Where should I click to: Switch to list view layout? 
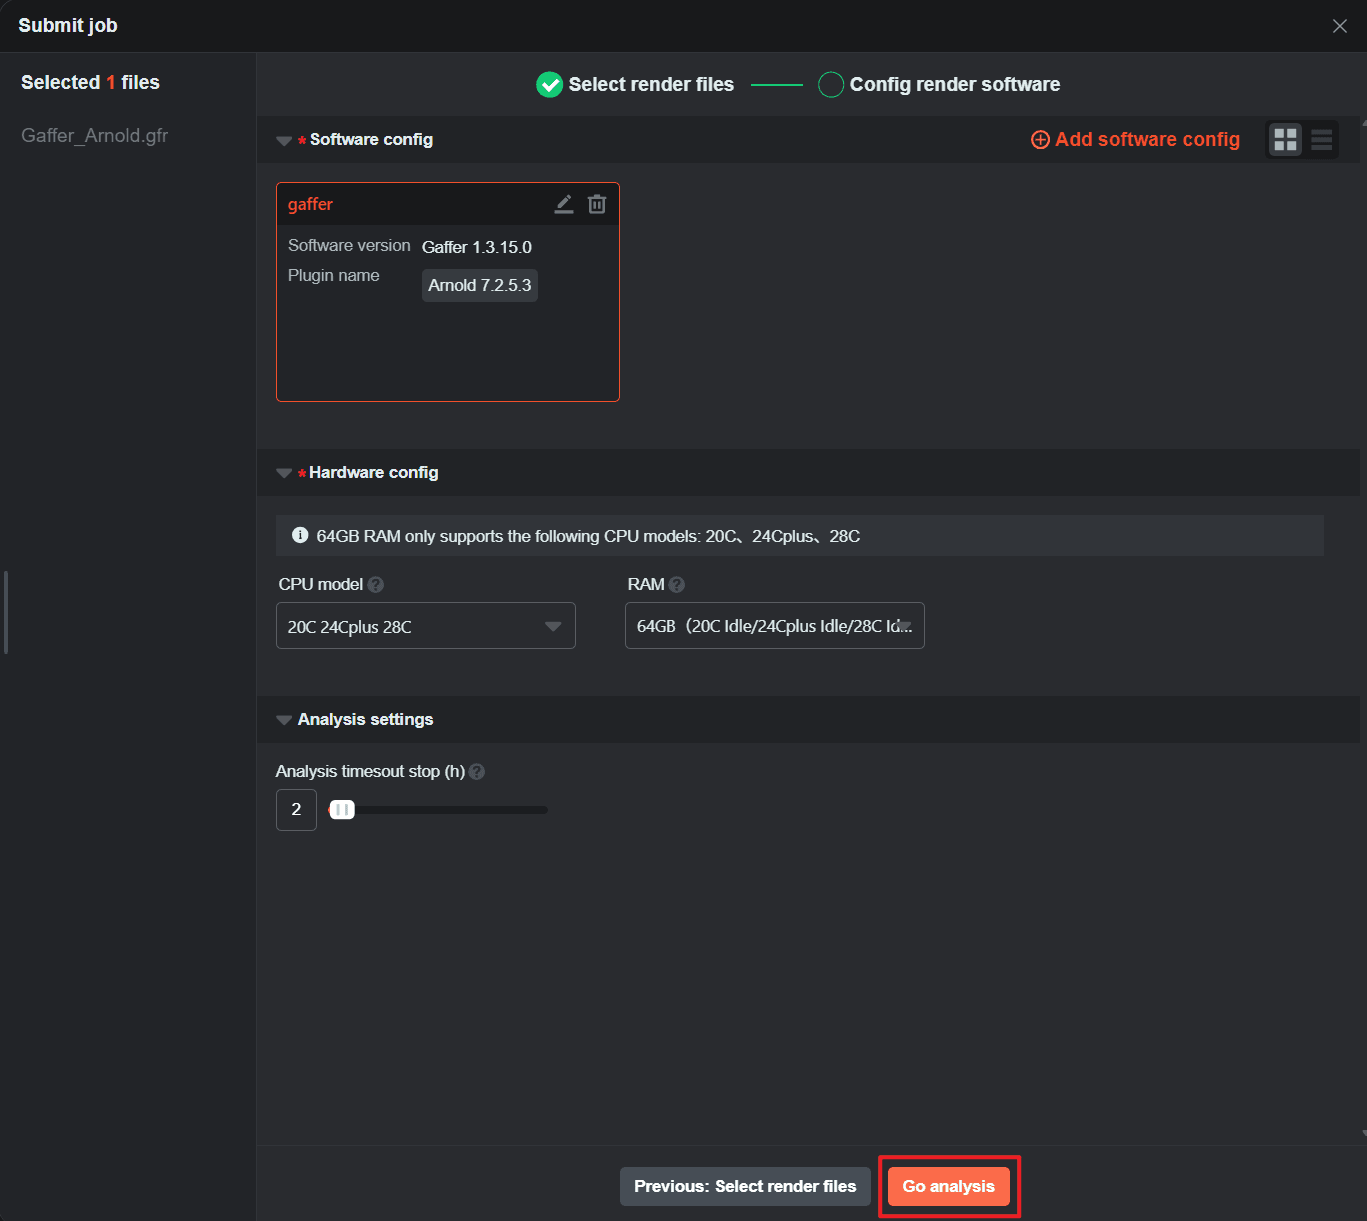pyautogui.click(x=1321, y=140)
